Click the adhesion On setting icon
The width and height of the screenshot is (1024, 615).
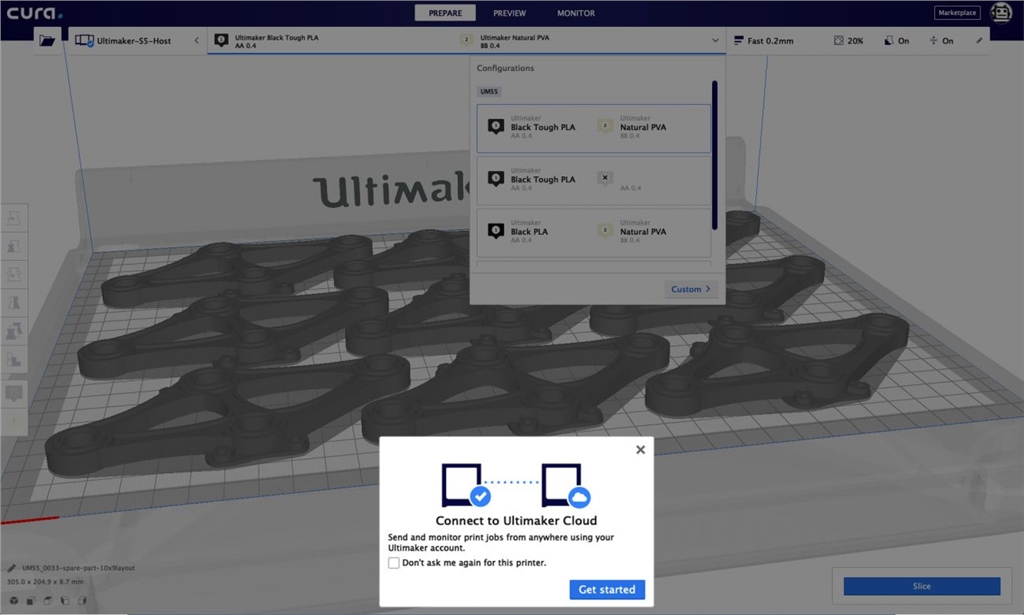tap(933, 41)
